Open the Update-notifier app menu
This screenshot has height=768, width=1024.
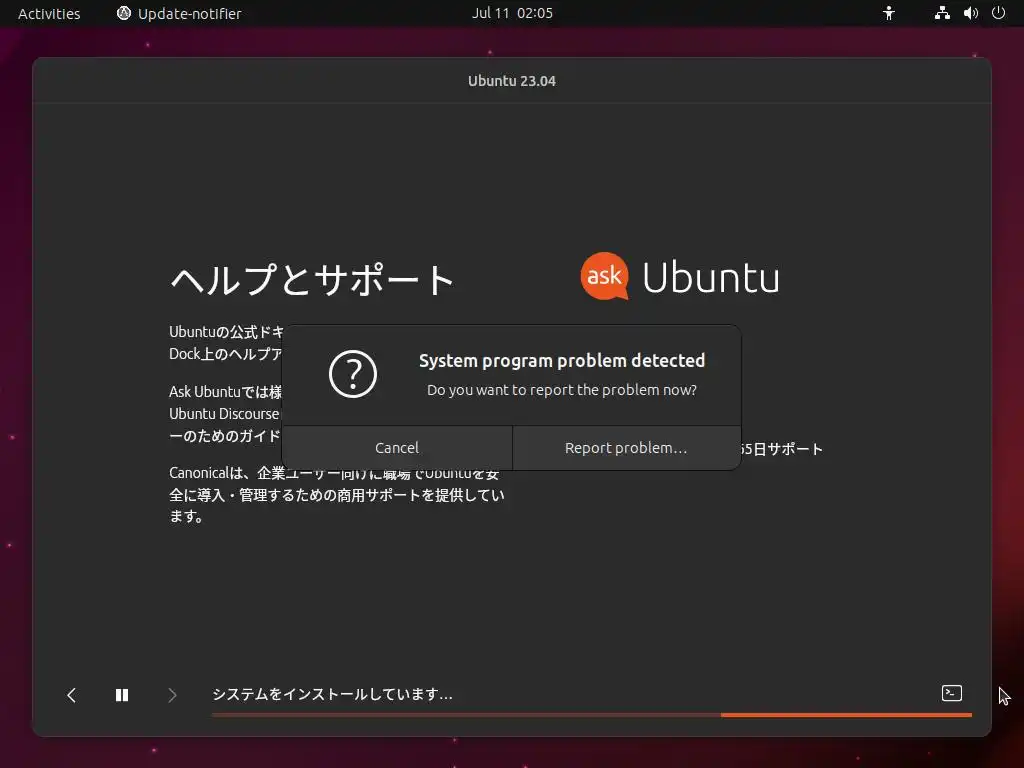point(178,14)
